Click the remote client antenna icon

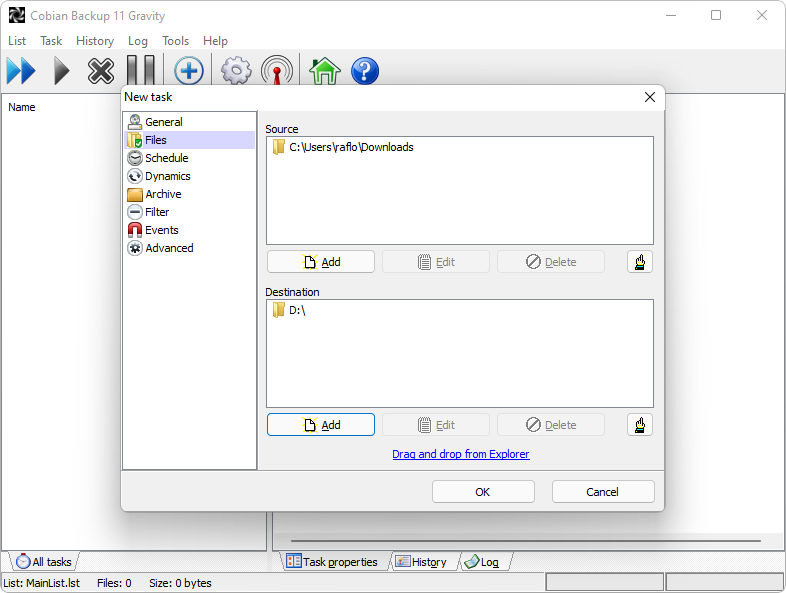(x=277, y=71)
